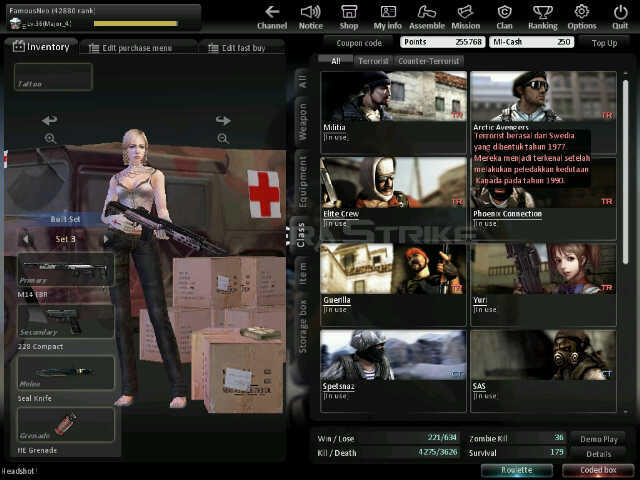The image size is (640, 480).
Task: Click the Points balance field
Action: (442, 42)
